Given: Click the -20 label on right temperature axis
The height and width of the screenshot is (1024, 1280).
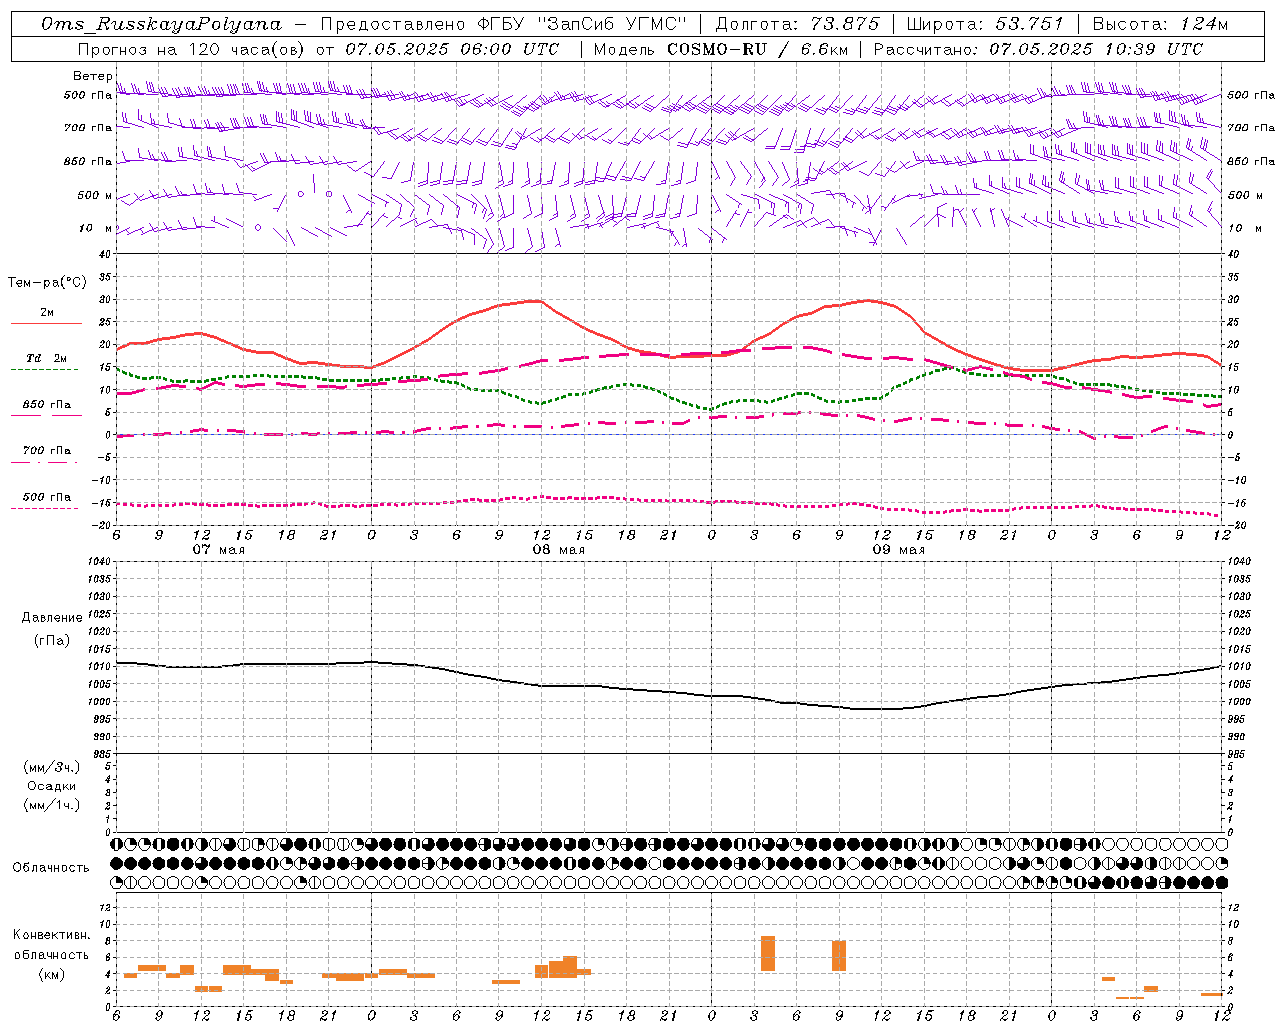Looking at the screenshot, I should coord(1235,525).
